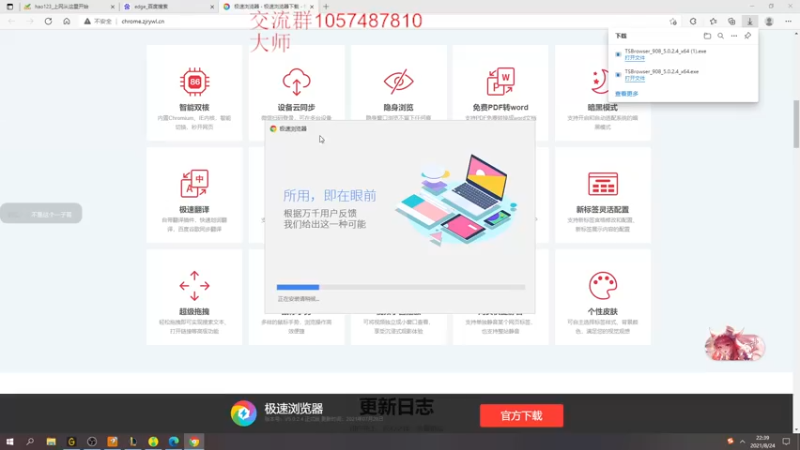This screenshot has height=450, width=800.
Task: Click the 隐身浏览 crossed-eye icon
Action: (x=398, y=82)
